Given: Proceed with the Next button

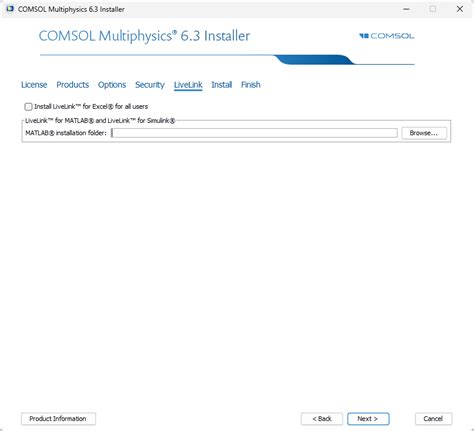Looking at the screenshot, I should point(368,419).
